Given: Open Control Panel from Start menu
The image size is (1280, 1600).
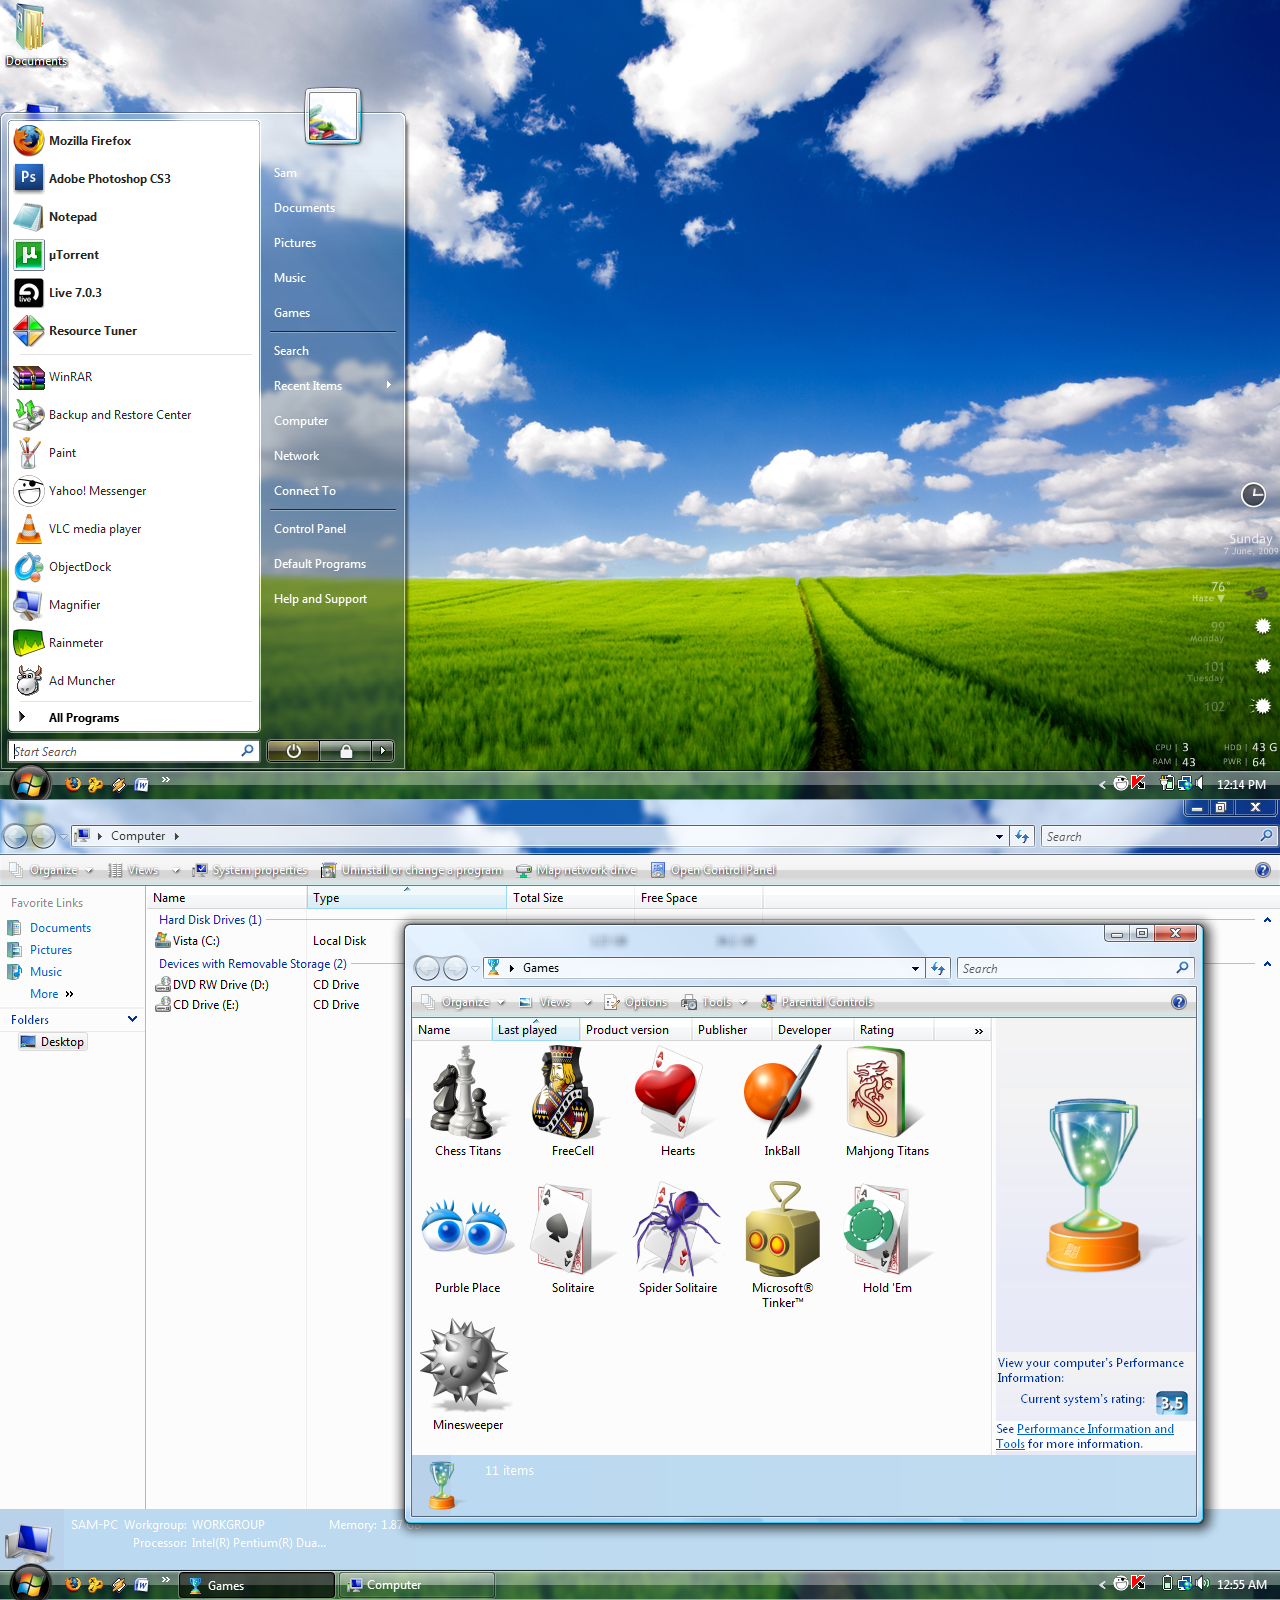Looking at the screenshot, I should (x=310, y=529).
